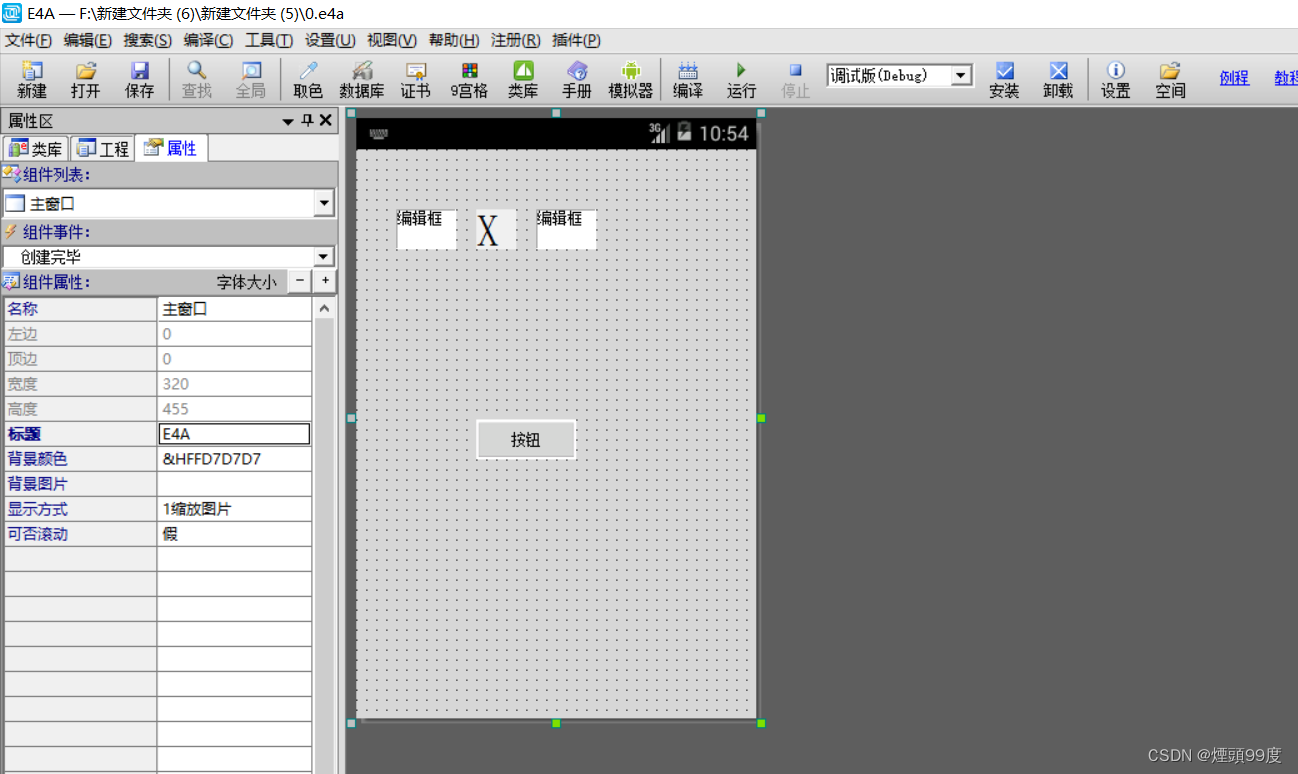
Task: Select the left 编辑框 on the form
Action: (426, 229)
